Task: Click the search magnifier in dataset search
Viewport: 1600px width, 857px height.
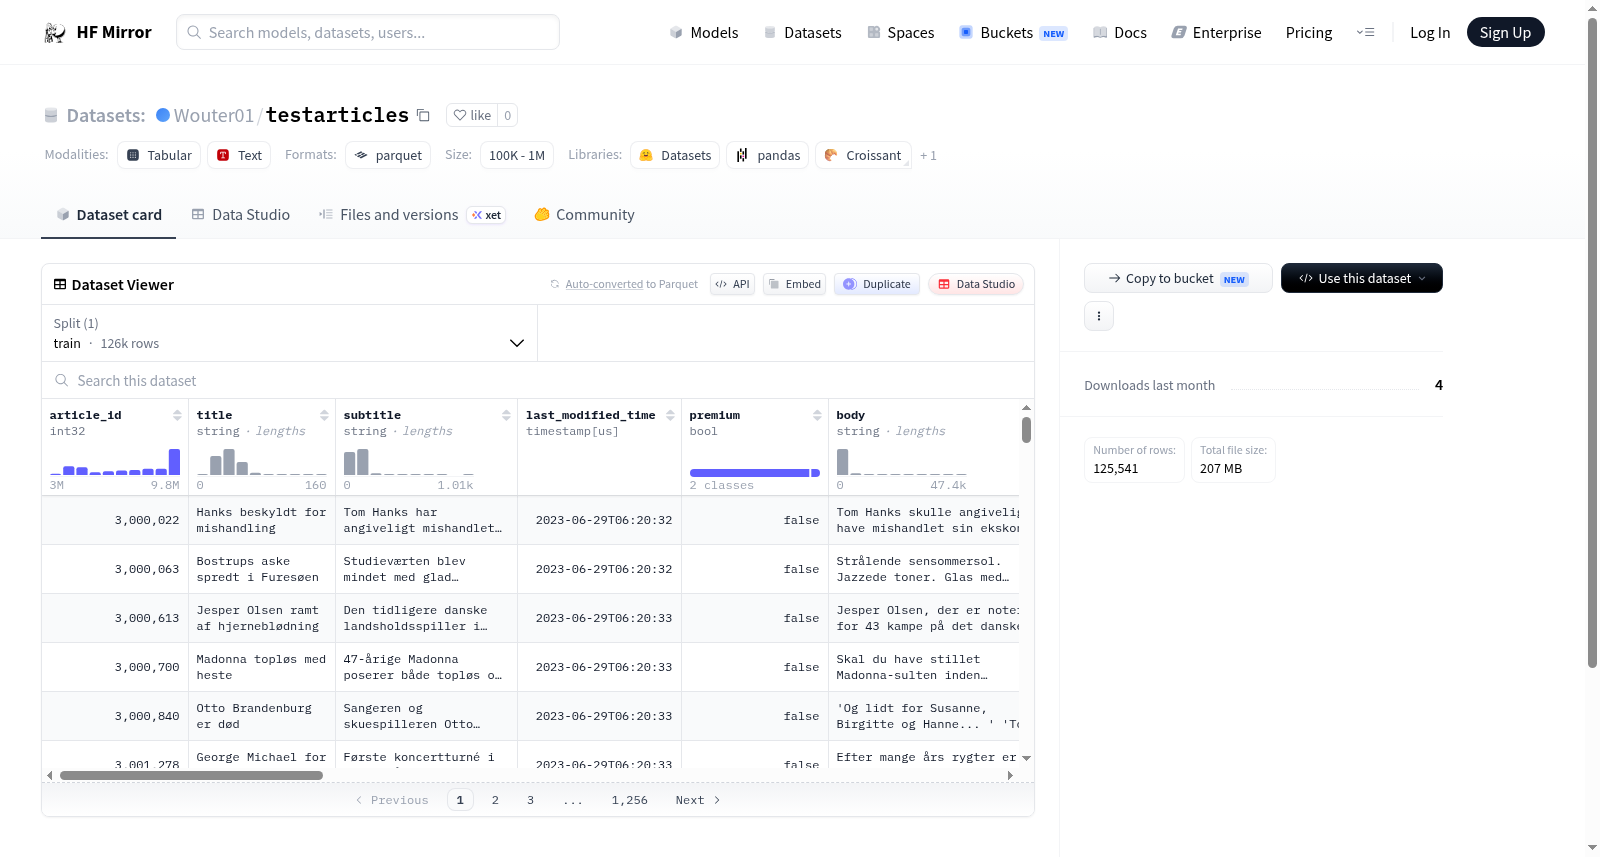Action: [62, 381]
